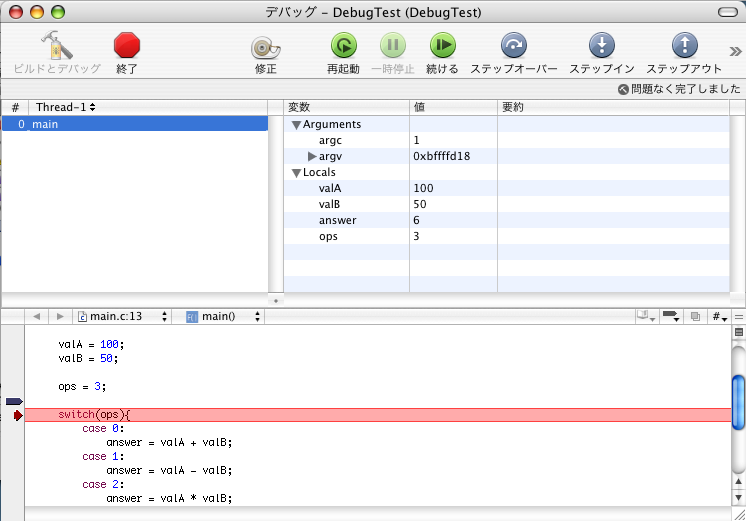This screenshot has width=746, height=521.
Task: Toggle the breakpoint marker at the switch line
Action: (17, 415)
